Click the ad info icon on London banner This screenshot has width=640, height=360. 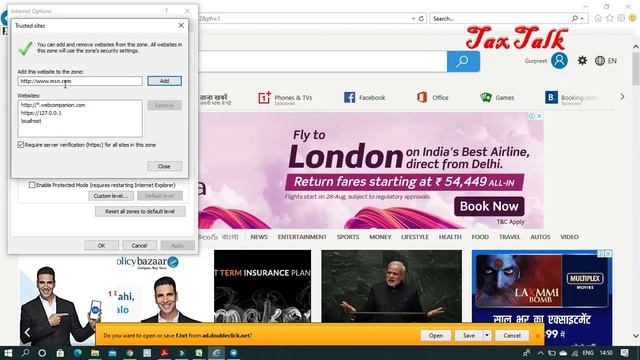click(x=532, y=116)
